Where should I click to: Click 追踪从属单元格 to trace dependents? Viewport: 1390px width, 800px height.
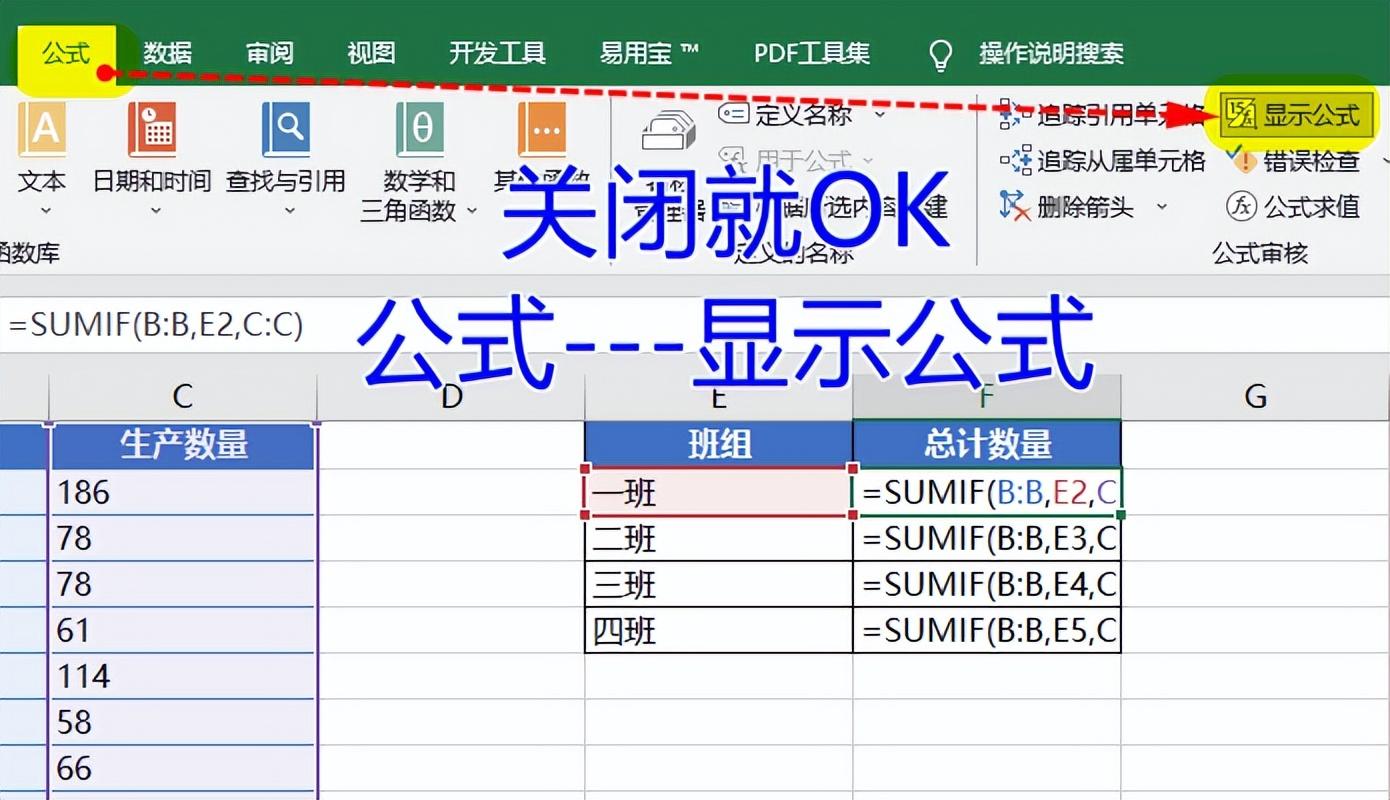[1102, 160]
